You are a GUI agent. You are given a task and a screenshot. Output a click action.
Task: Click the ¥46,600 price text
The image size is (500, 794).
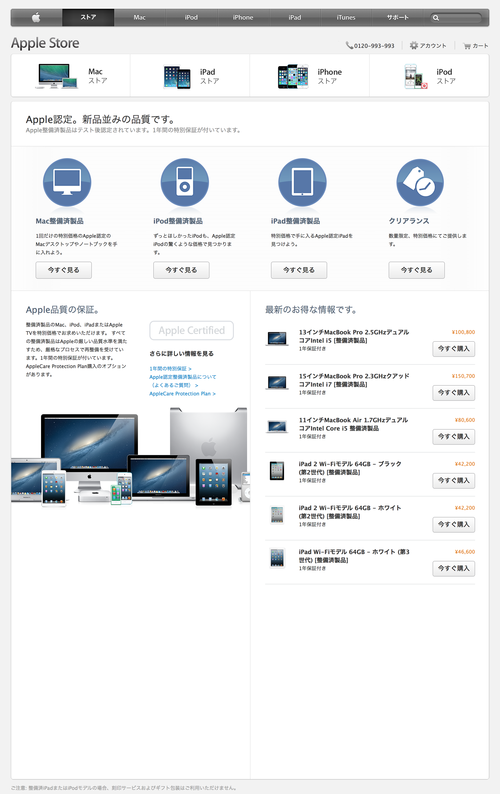point(465,552)
